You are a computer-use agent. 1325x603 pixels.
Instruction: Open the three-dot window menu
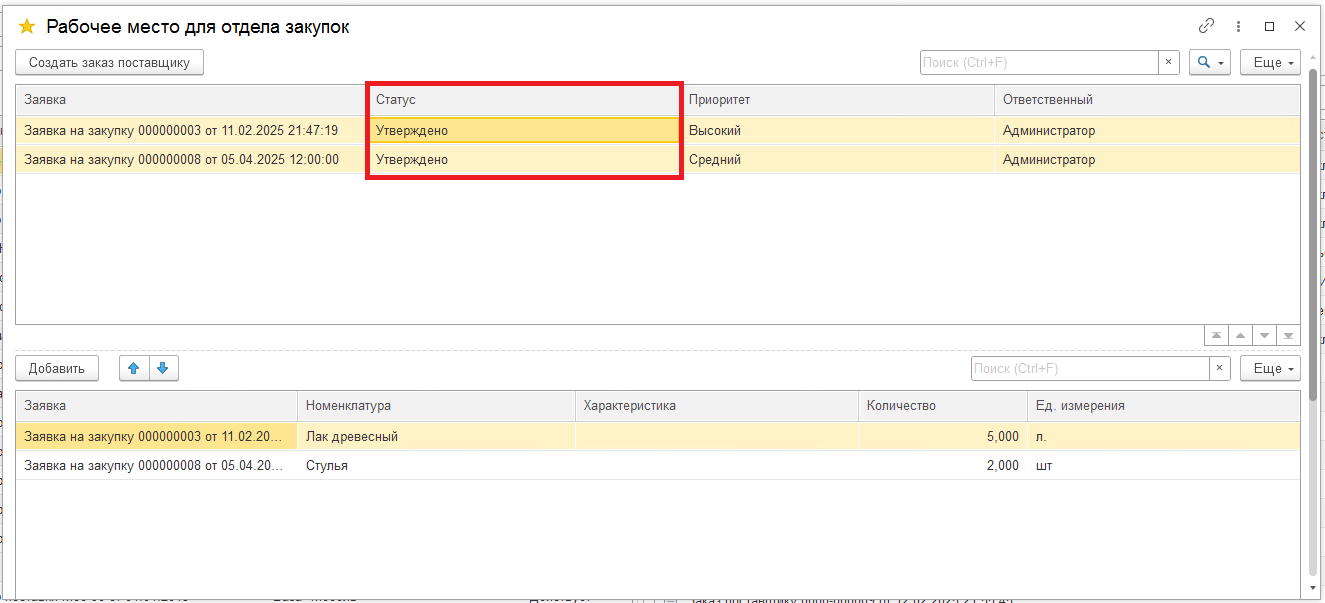coord(1238,27)
